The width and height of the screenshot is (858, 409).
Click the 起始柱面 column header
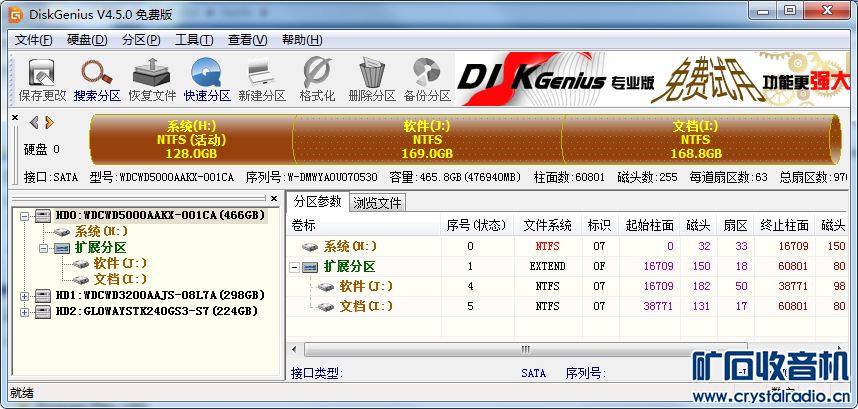tap(649, 225)
